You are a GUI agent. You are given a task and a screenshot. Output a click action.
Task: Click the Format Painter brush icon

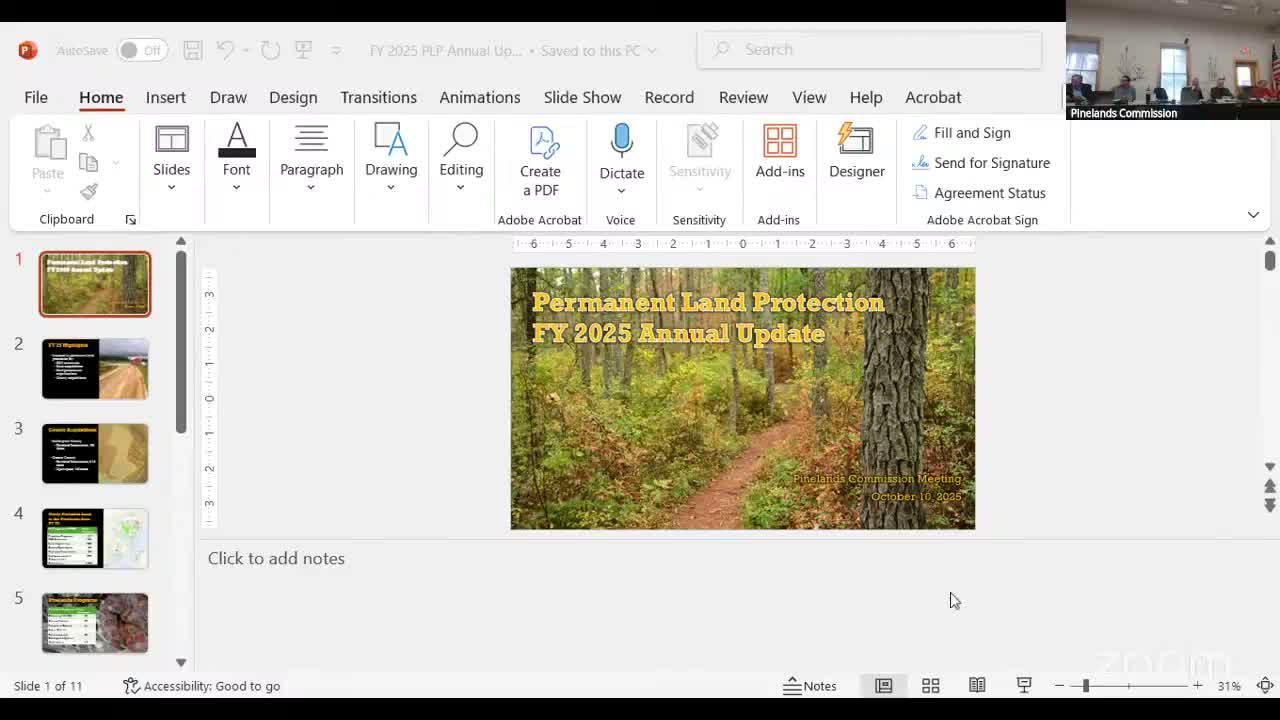(x=89, y=191)
